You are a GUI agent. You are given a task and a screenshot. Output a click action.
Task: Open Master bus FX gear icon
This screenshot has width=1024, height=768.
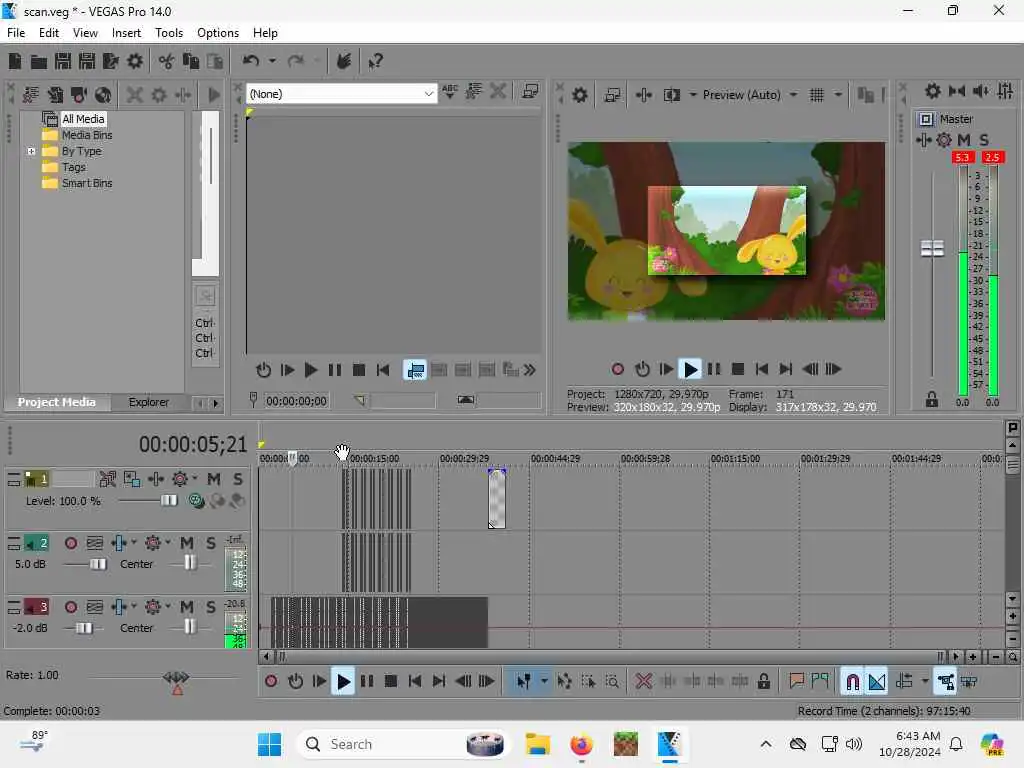[x=944, y=140]
